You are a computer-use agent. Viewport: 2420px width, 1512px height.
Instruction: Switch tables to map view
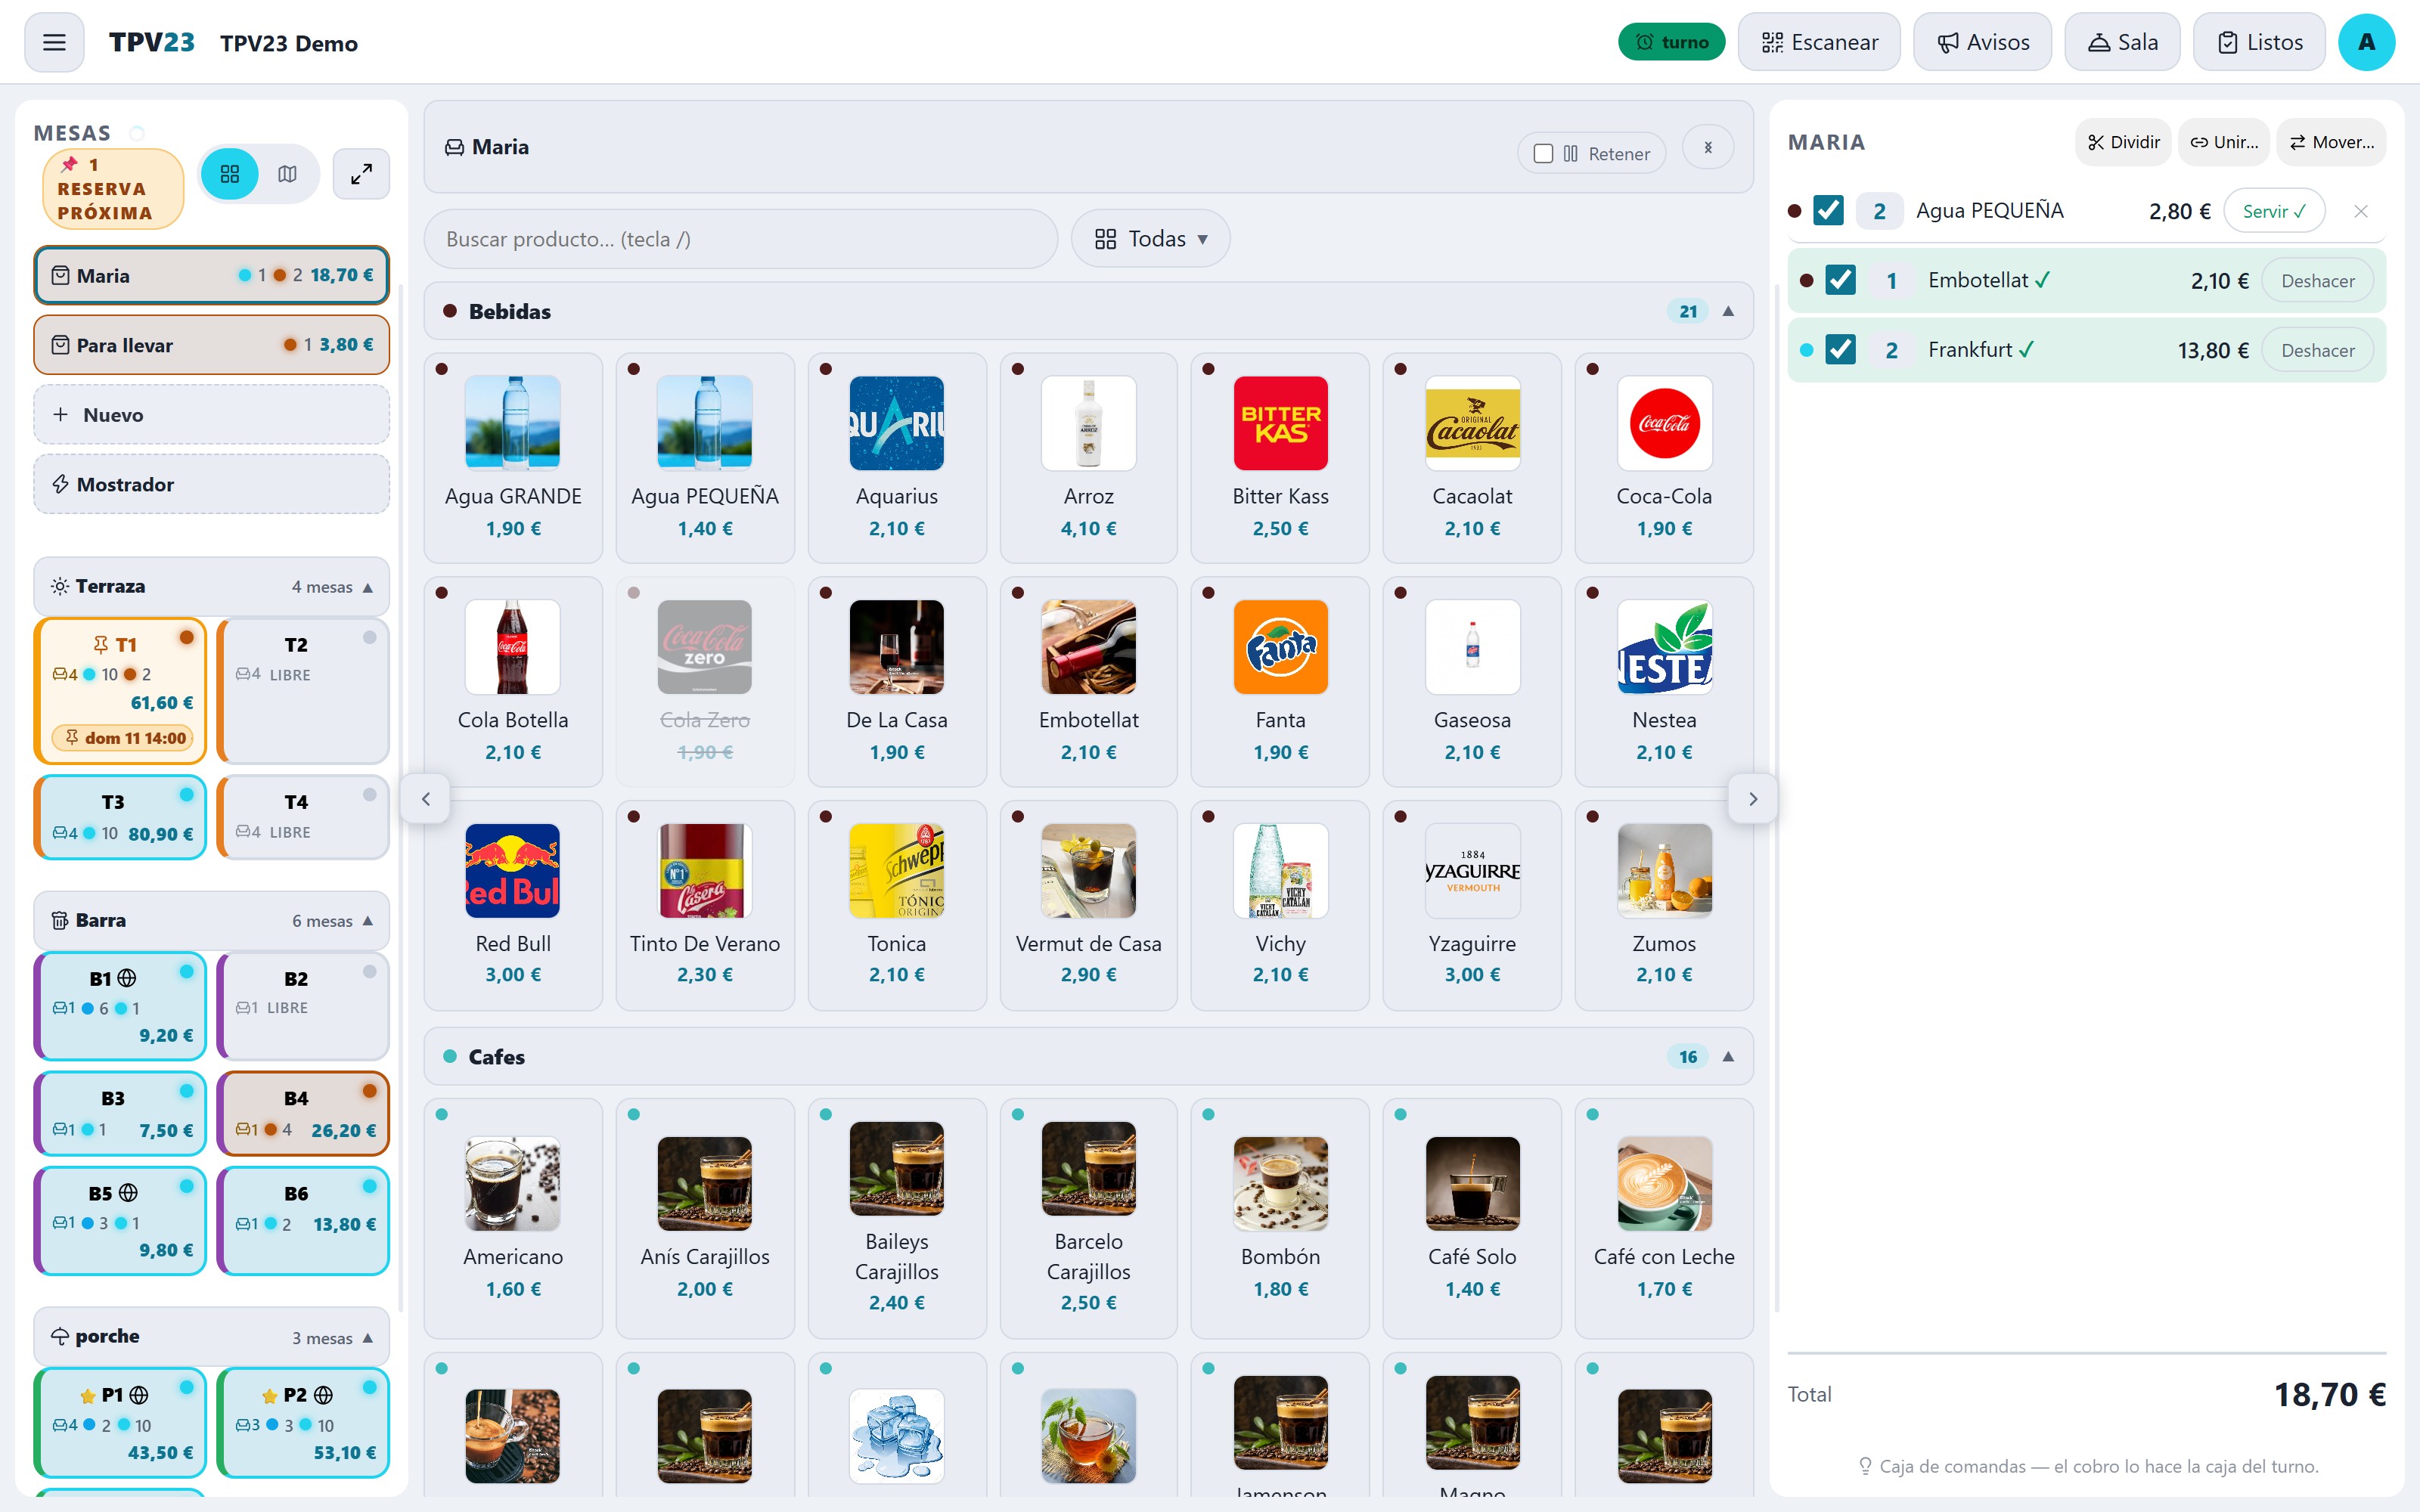point(288,174)
